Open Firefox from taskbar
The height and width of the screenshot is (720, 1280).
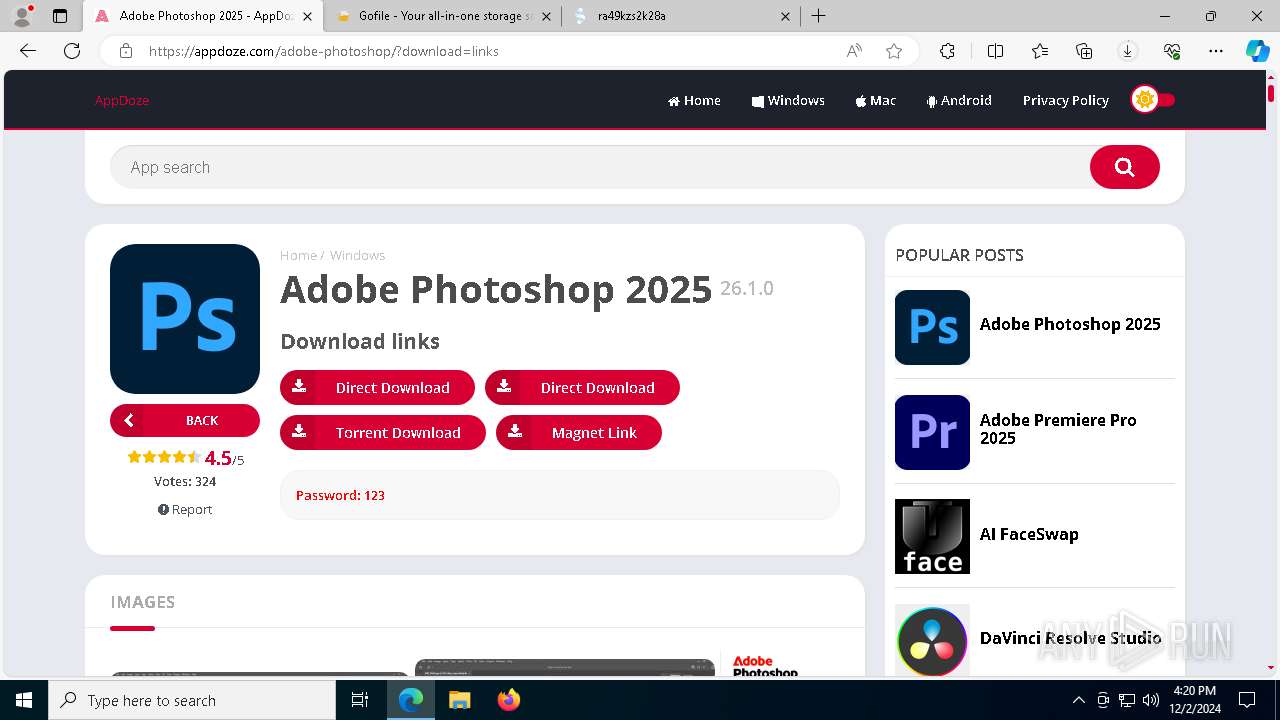click(508, 700)
